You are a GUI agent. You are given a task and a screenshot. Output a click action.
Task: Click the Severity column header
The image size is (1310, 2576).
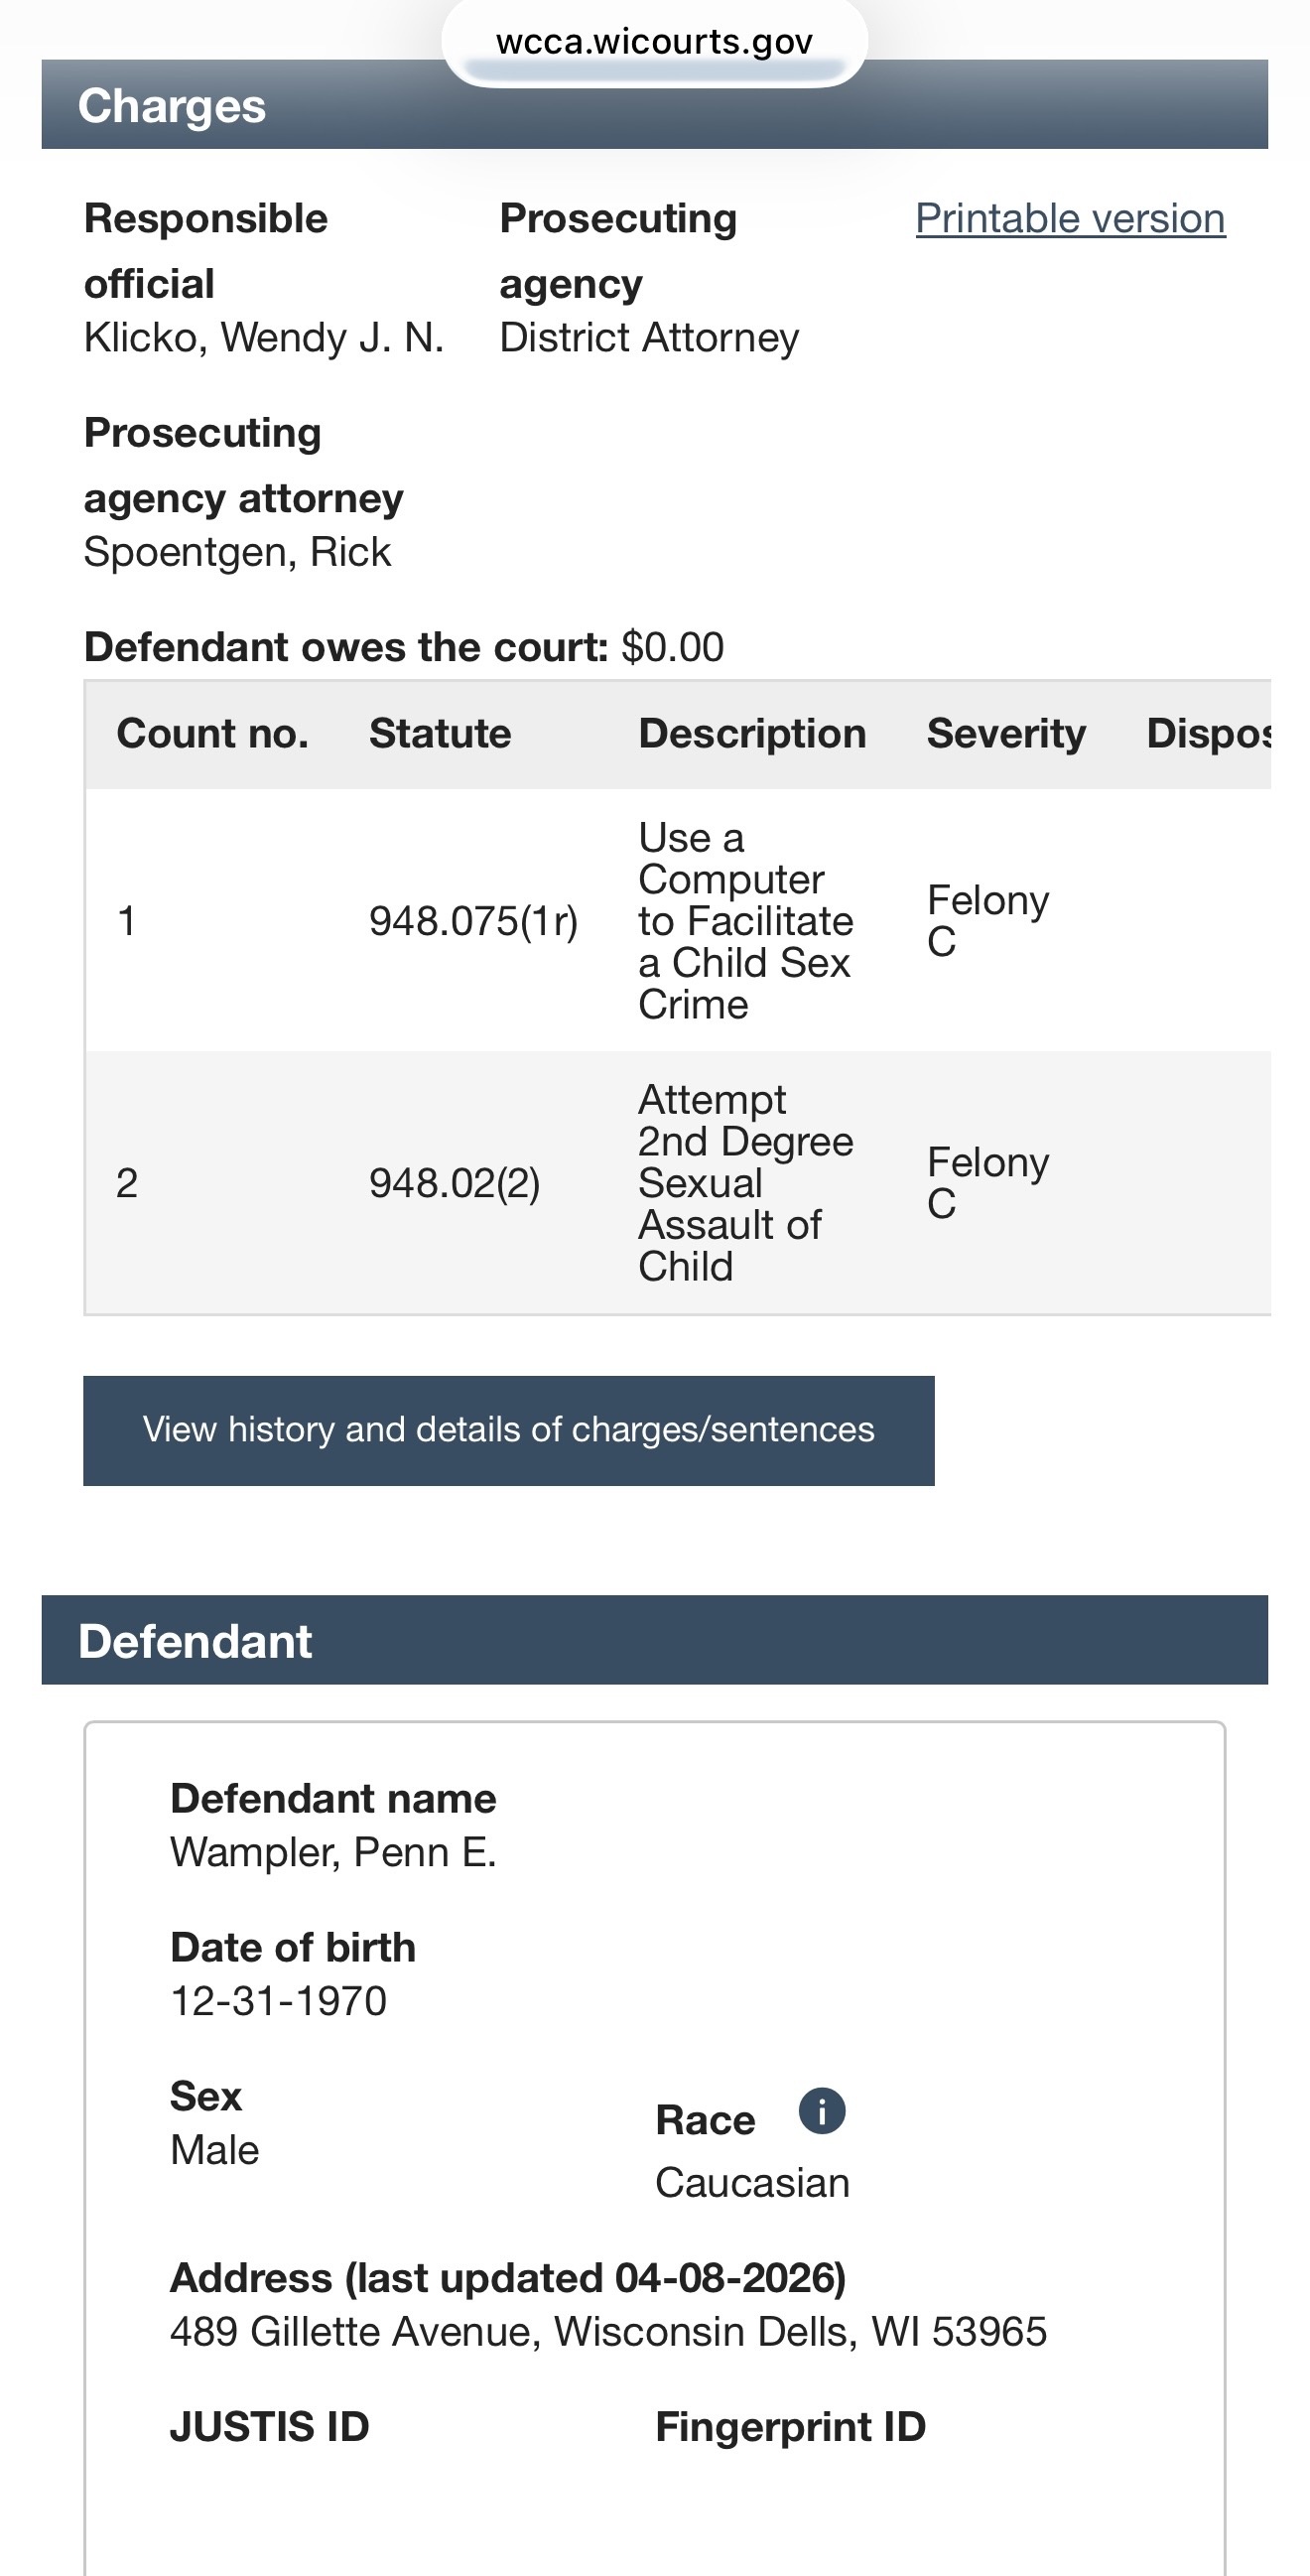(x=1006, y=734)
